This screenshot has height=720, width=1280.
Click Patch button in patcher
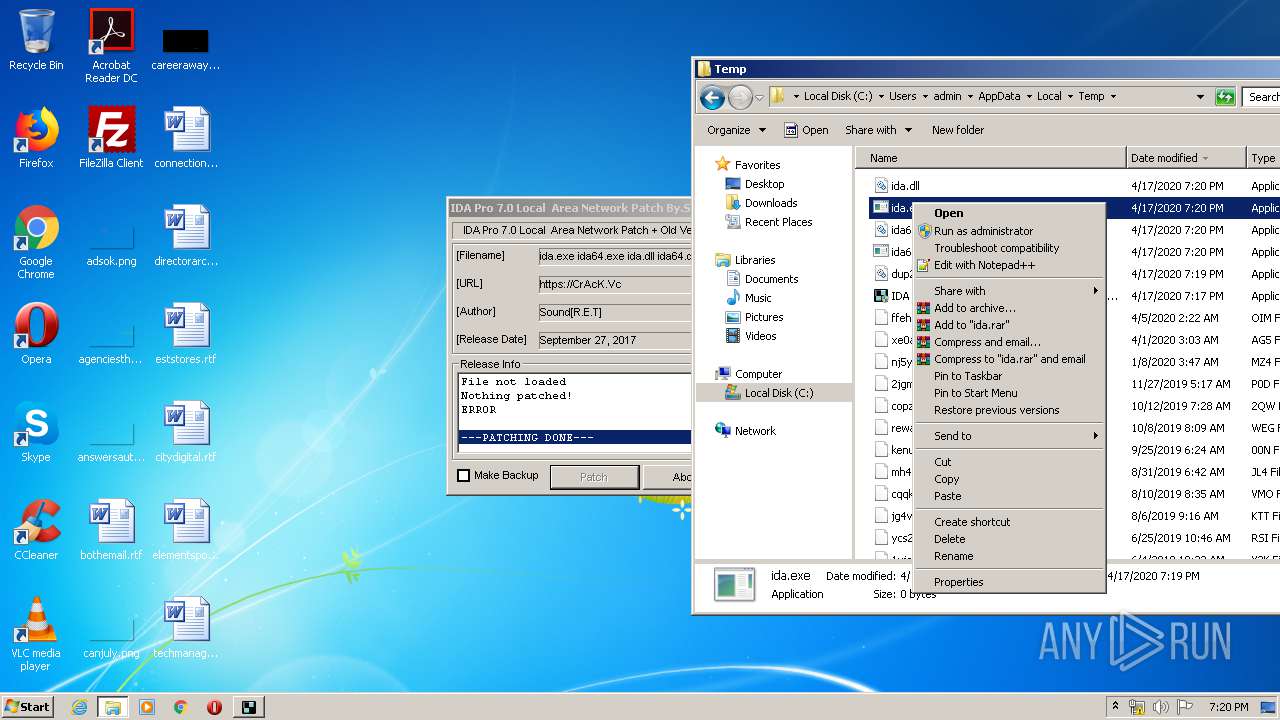[594, 477]
